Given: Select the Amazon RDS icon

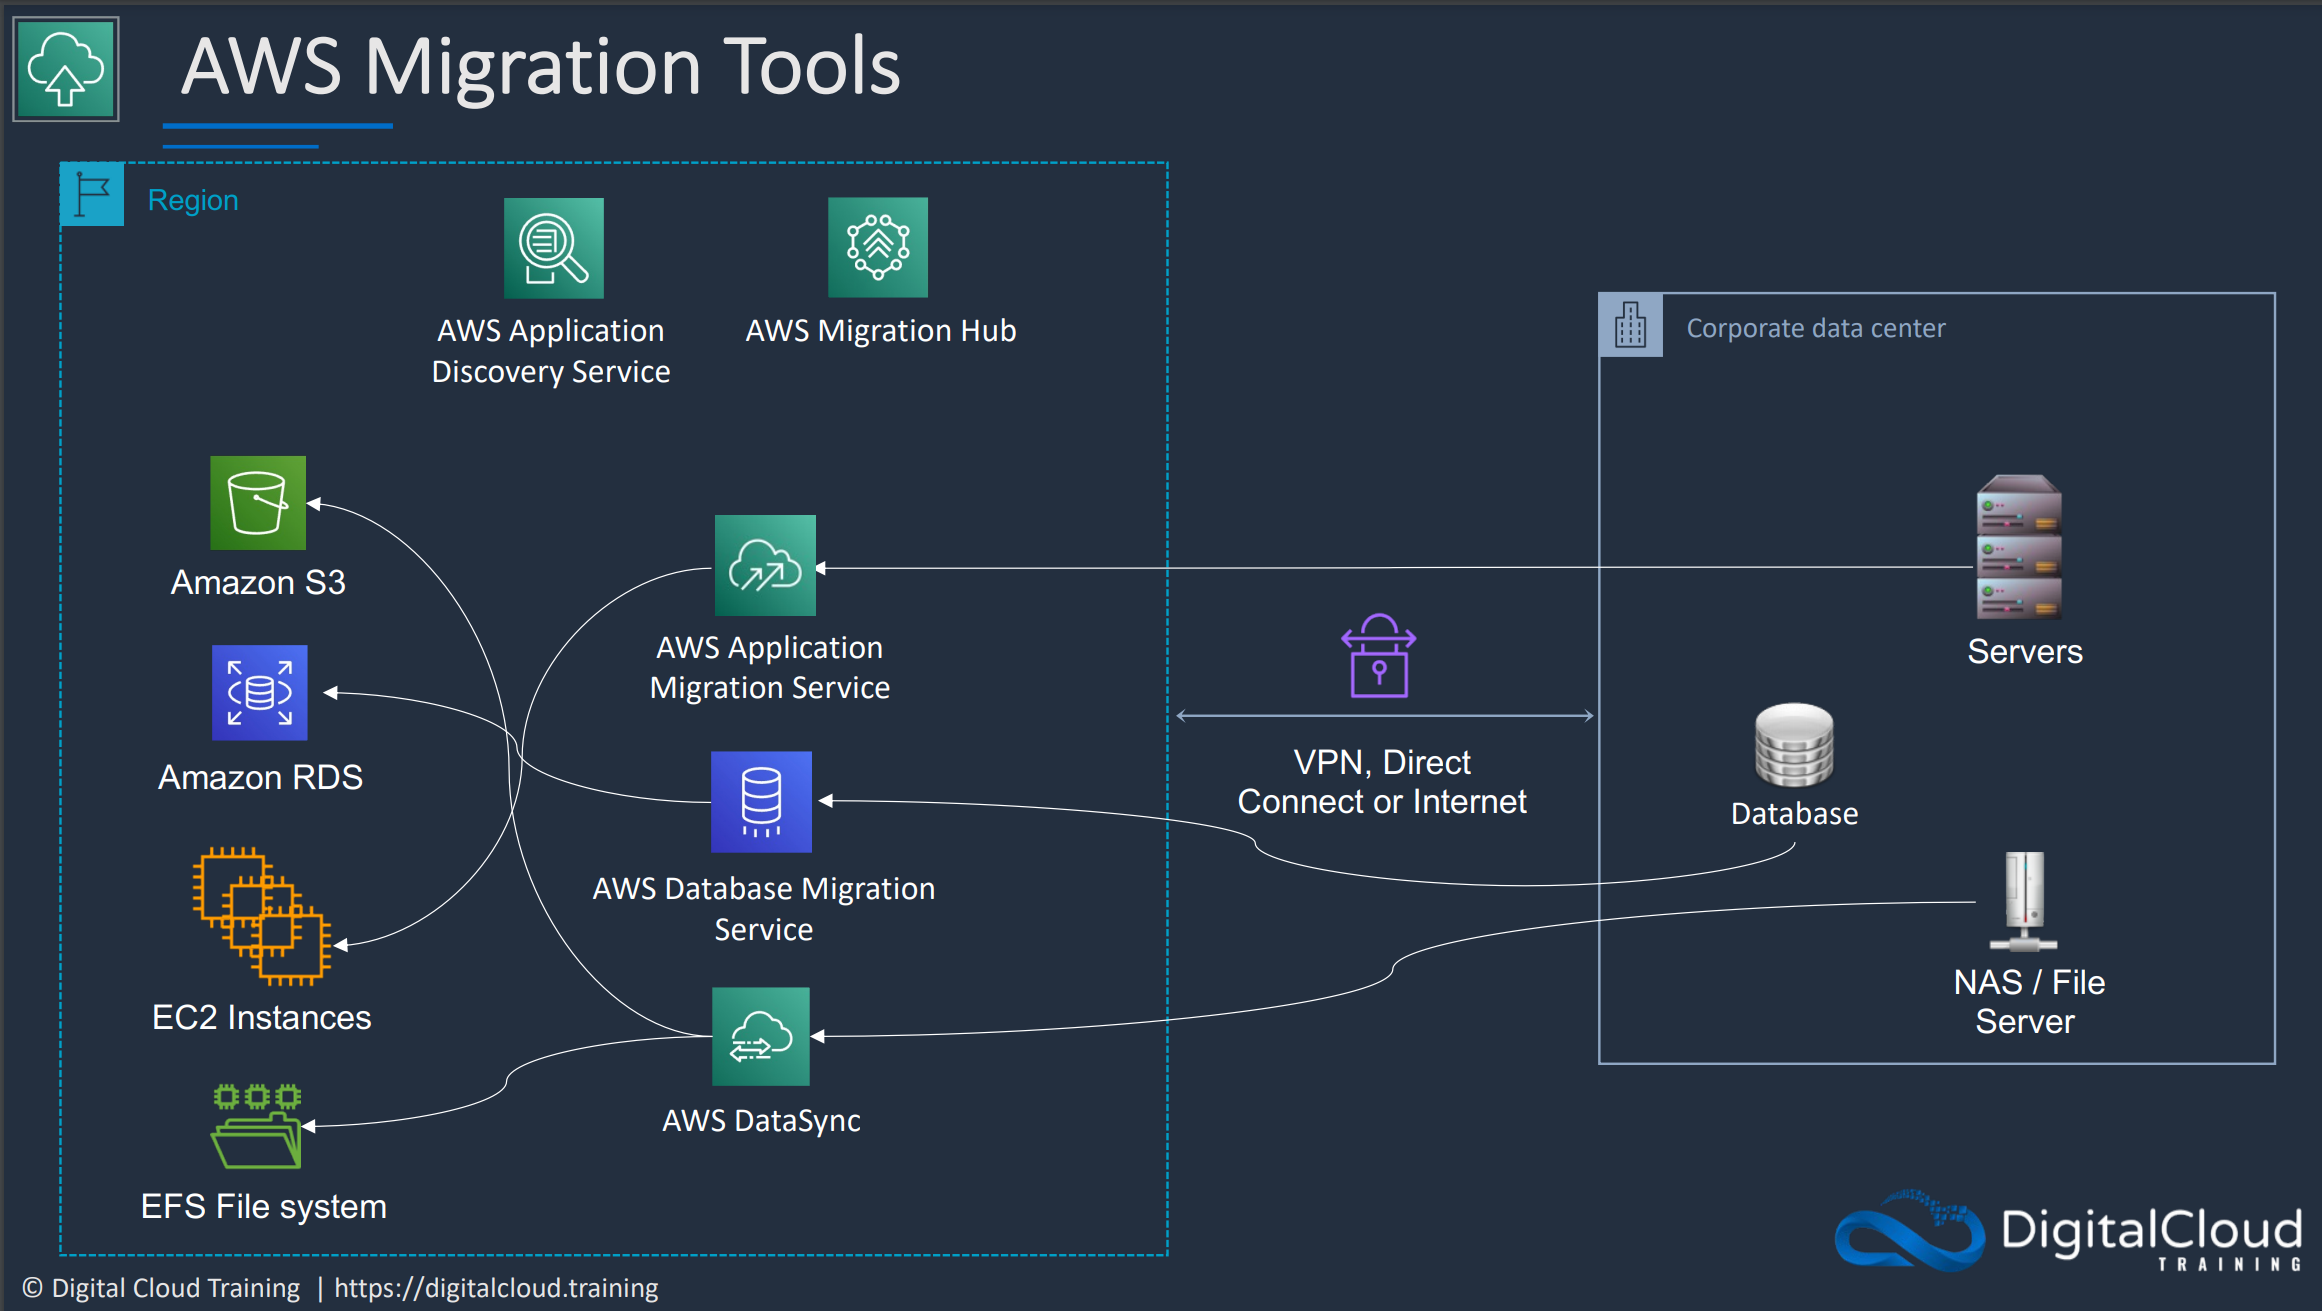Looking at the screenshot, I should [260, 692].
